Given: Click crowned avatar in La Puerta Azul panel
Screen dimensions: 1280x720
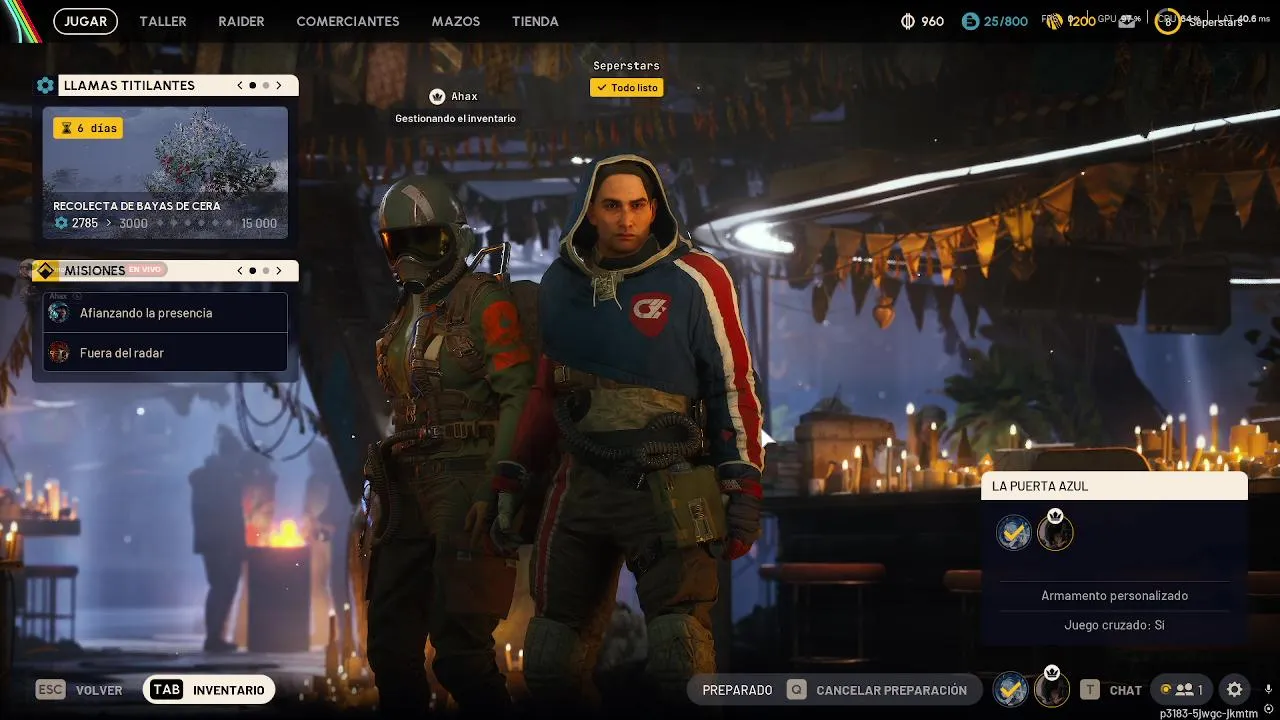Looking at the screenshot, I should (1055, 530).
